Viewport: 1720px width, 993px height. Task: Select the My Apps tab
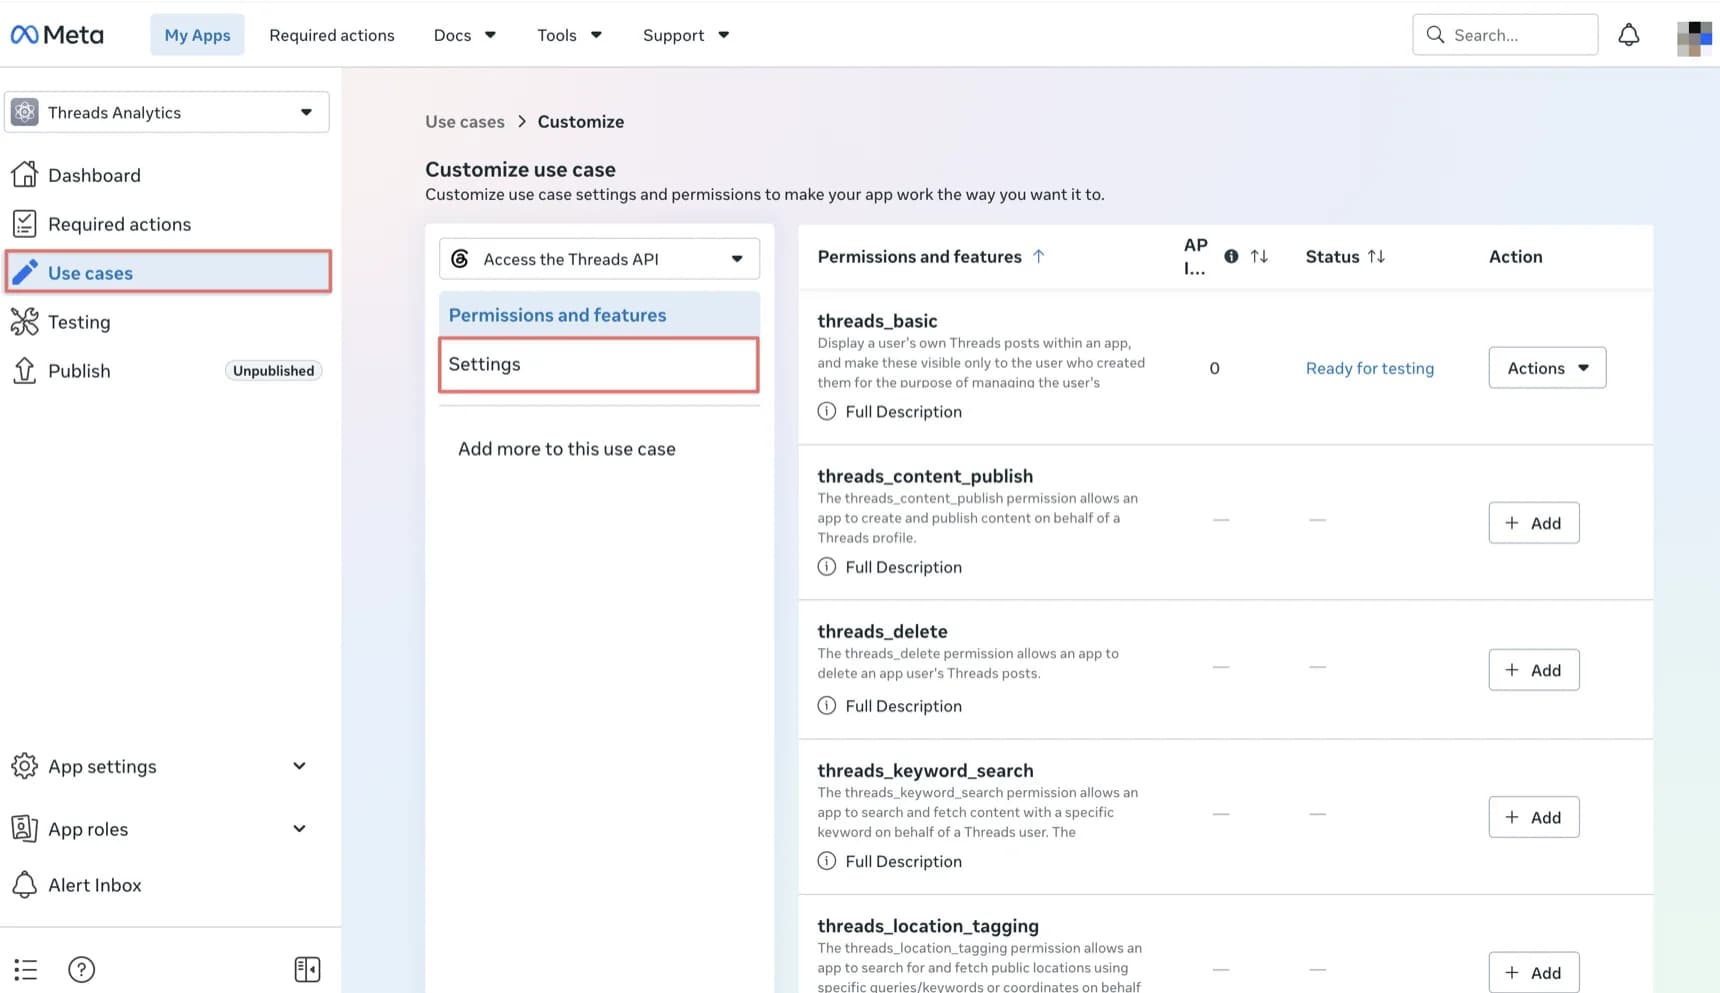(x=197, y=35)
